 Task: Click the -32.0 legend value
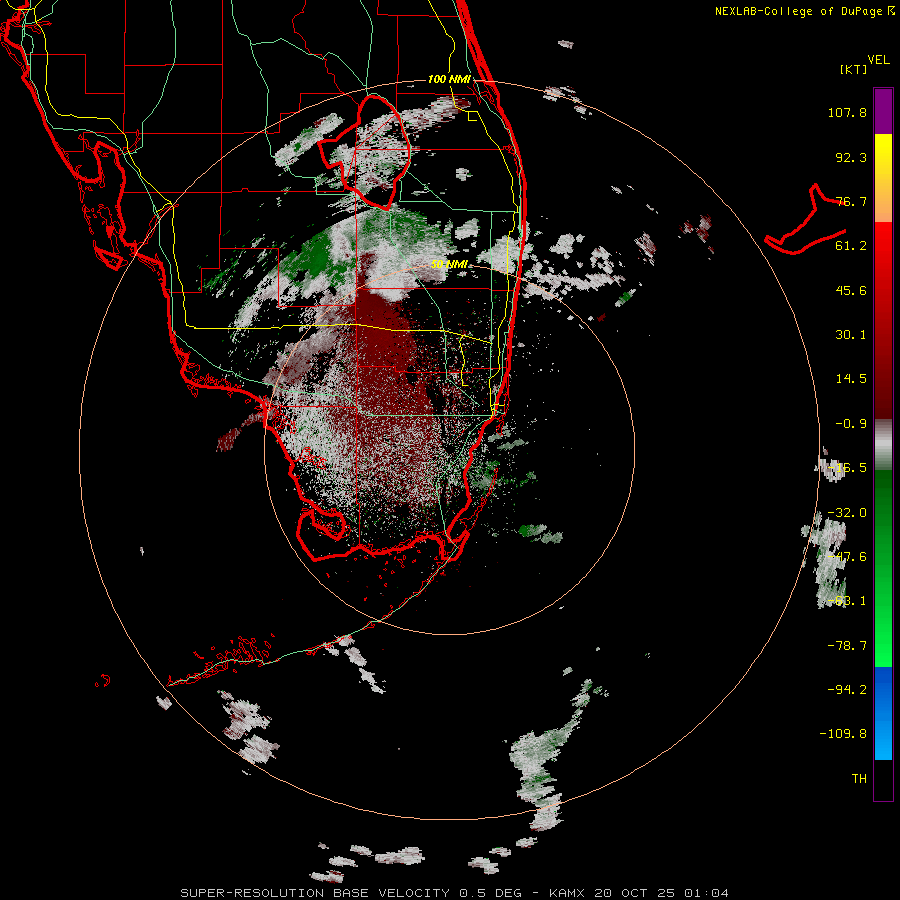pyautogui.click(x=847, y=513)
